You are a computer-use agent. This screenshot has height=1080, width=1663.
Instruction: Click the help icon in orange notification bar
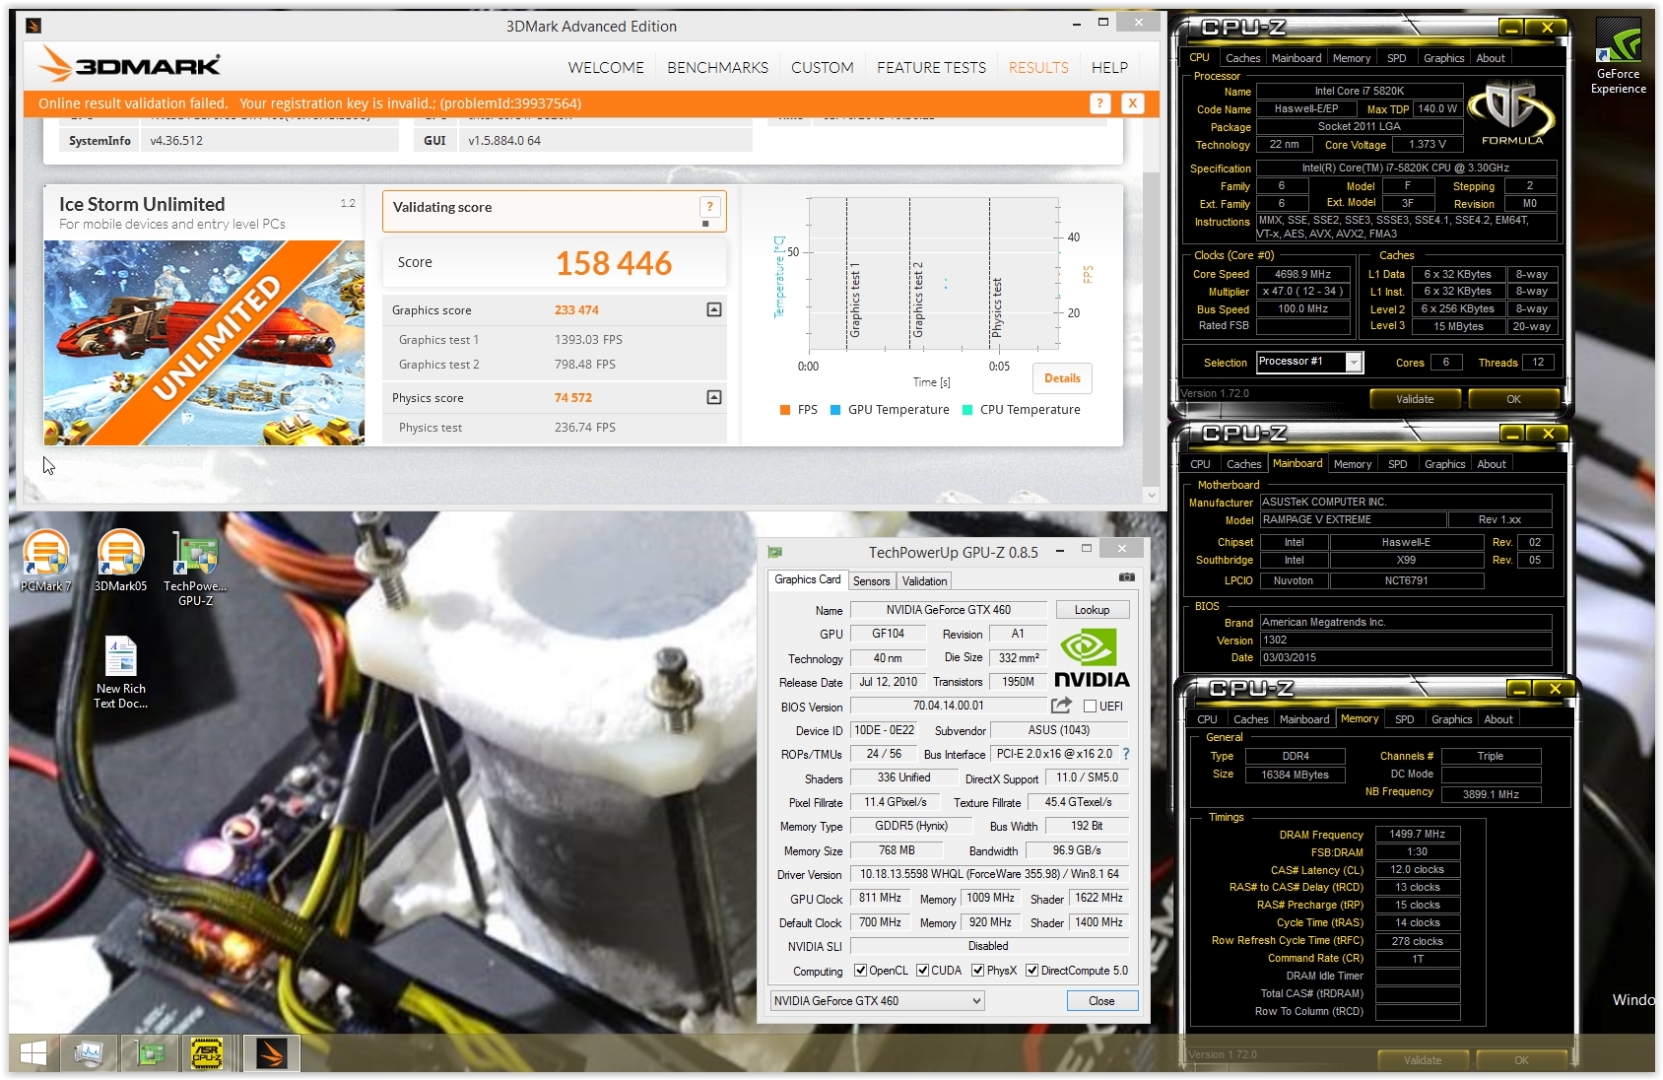click(1100, 103)
